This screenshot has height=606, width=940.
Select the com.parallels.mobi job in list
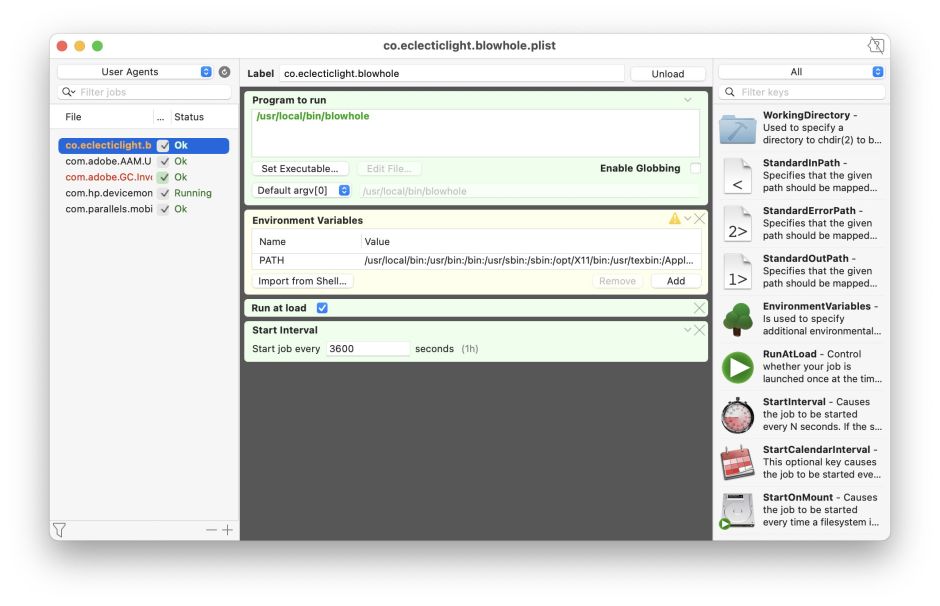[108, 209]
